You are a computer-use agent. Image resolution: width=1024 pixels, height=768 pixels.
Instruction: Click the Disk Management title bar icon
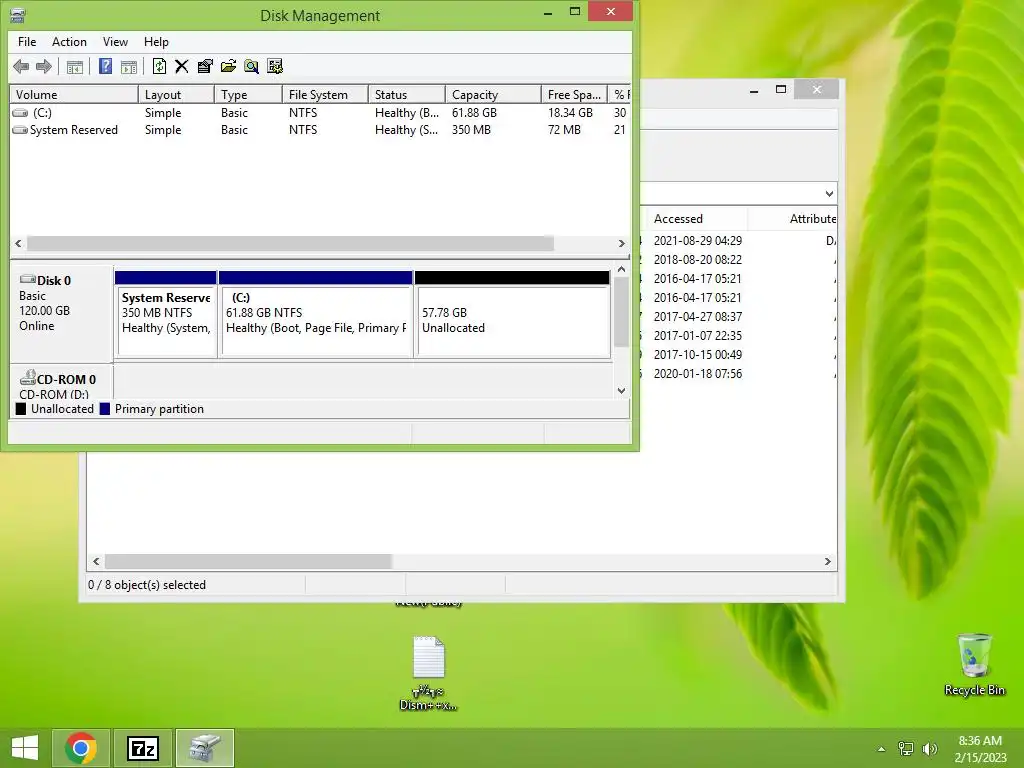pos(18,15)
